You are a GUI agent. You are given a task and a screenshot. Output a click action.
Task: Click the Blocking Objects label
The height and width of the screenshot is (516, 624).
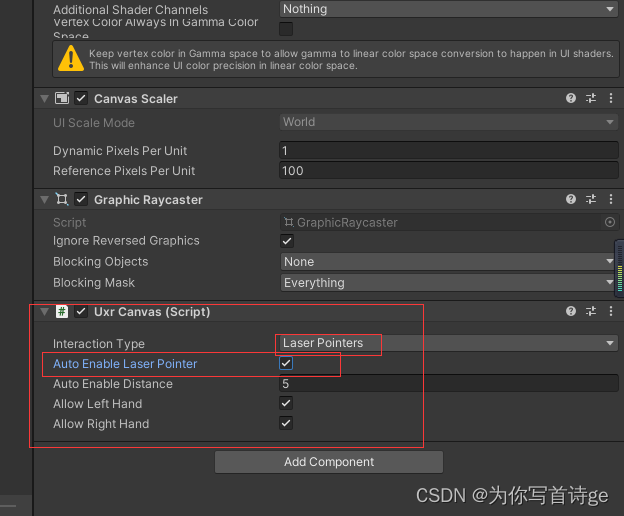(101, 261)
